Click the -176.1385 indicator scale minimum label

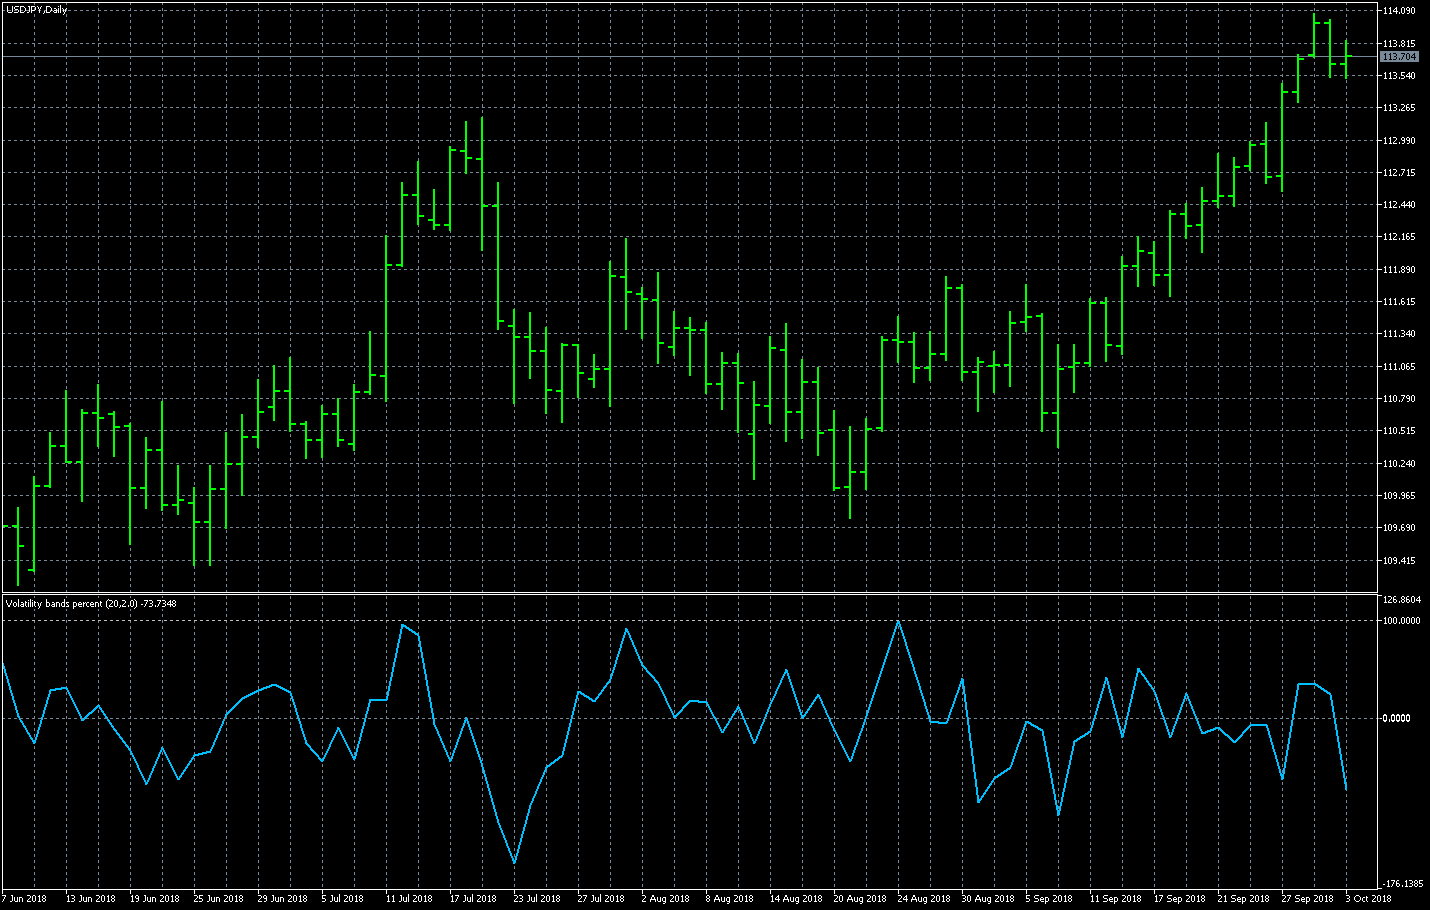(1403, 884)
